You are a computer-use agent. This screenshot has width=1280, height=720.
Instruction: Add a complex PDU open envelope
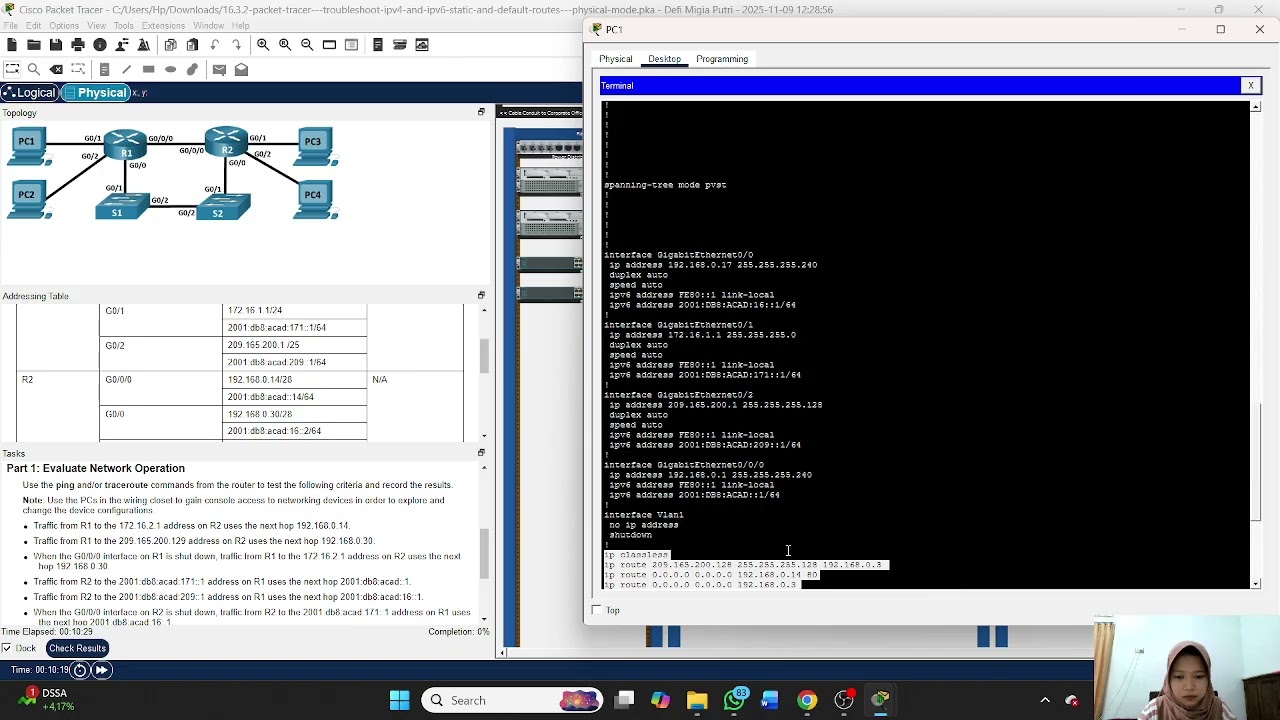(x=241, y=69)
